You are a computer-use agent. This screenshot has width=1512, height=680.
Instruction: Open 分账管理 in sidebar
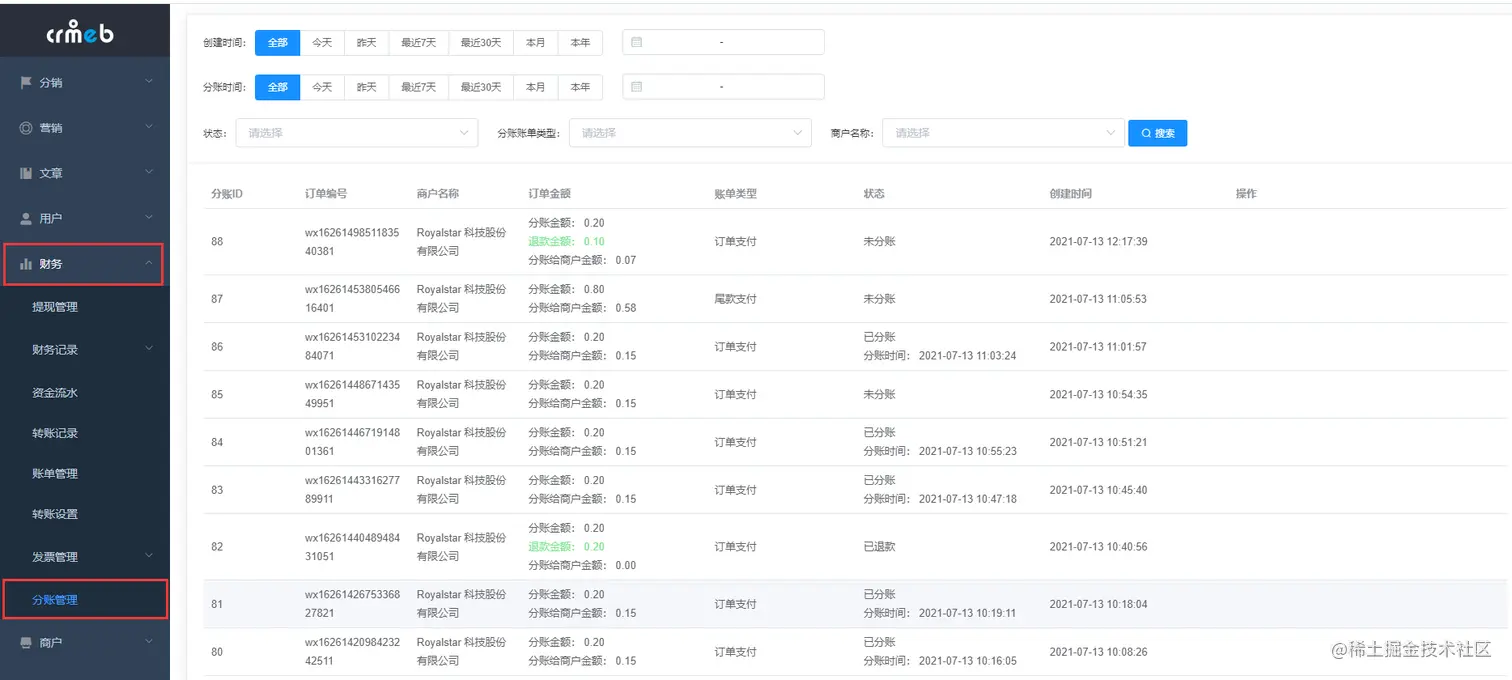click(x=55, y=600)
